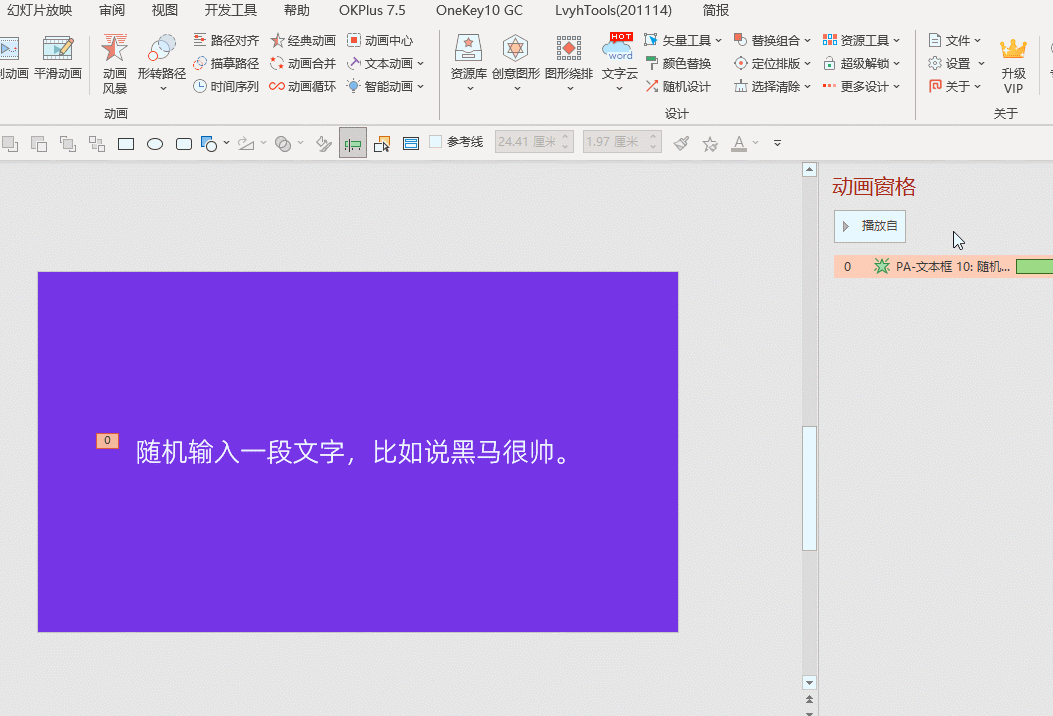Click 动画中心 animation center
1053x716 pixels.
(x=380, y=40)
